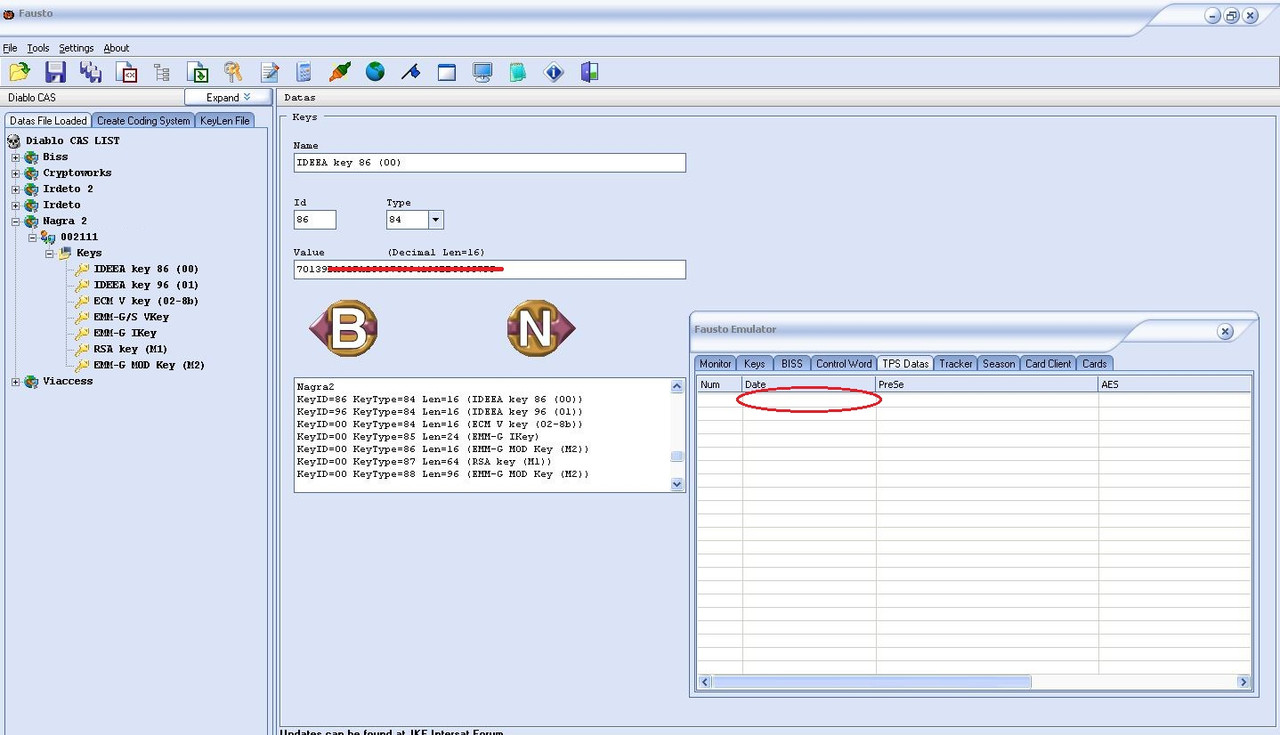Switch to BISS tab in Fausto Emulator
The height and width of the screenshot is (735, 1280).
point(791,363)
